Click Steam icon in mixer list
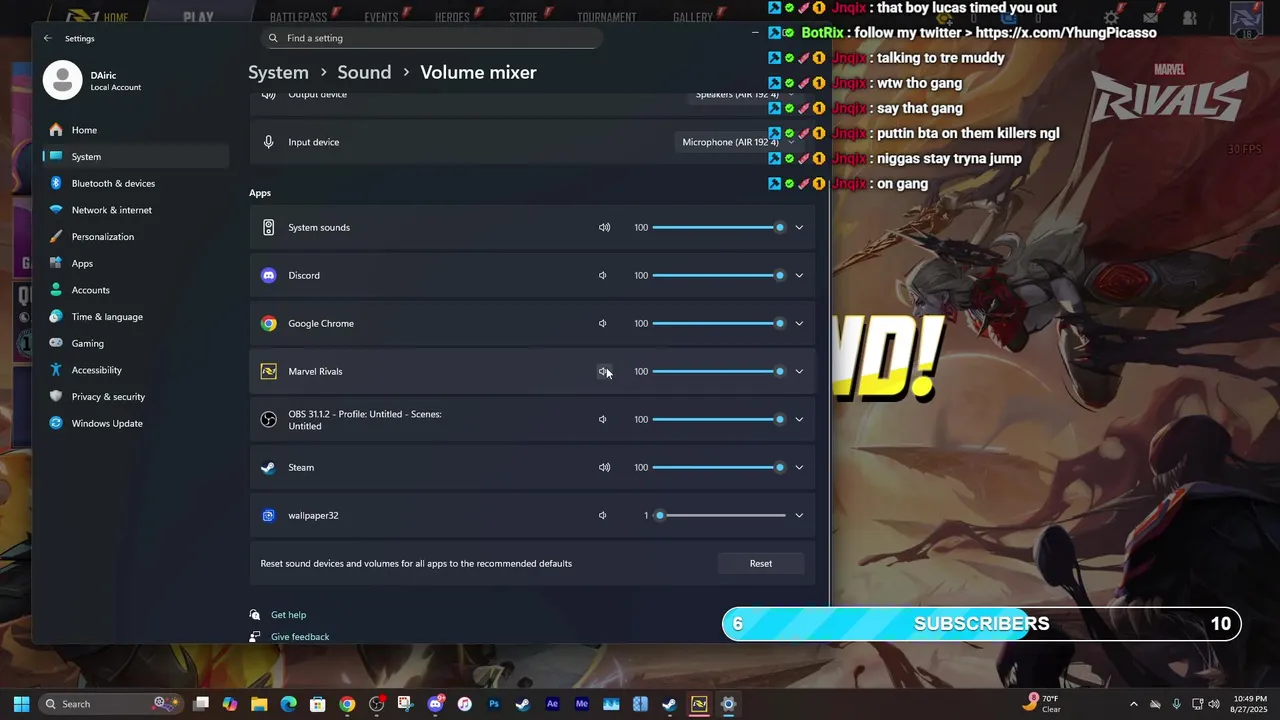Screen dimensions: 1280x720 click(268, 467)
